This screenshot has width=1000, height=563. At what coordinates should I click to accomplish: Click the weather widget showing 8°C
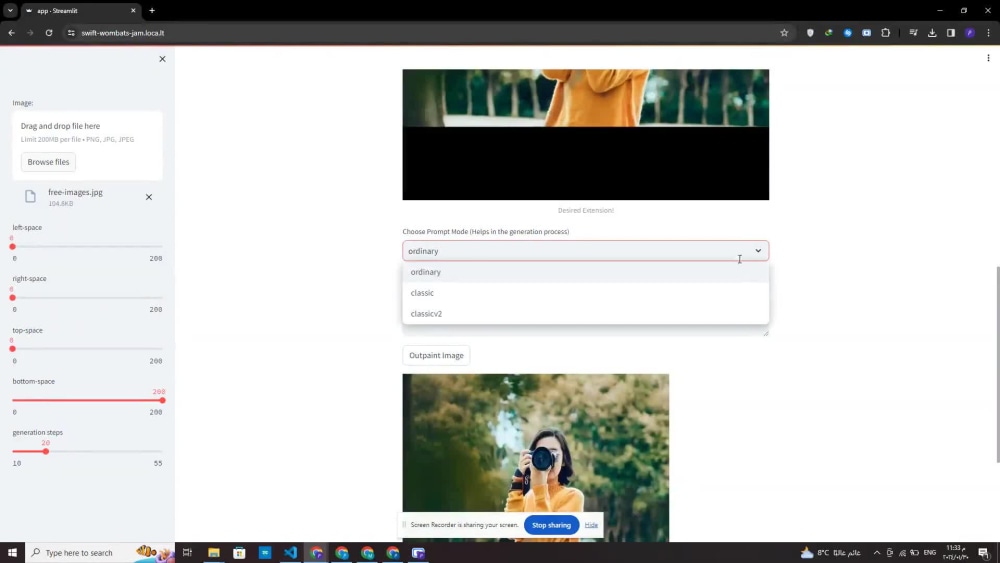click(830, 552)
